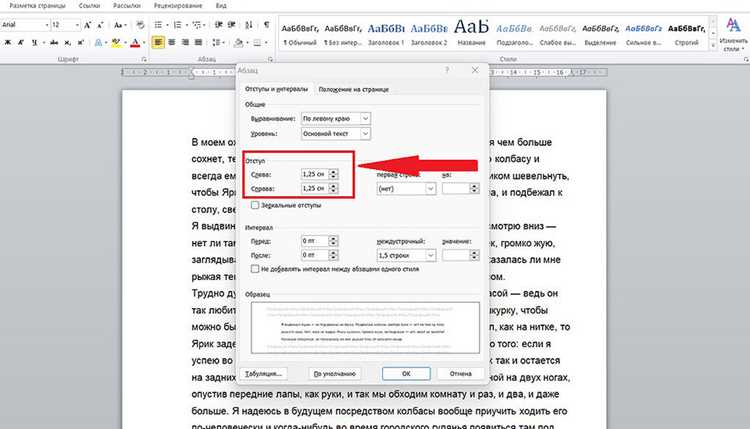Expand the styles gallery more arrow
Screen dimensions: 750x429
(x=713, y=45)
